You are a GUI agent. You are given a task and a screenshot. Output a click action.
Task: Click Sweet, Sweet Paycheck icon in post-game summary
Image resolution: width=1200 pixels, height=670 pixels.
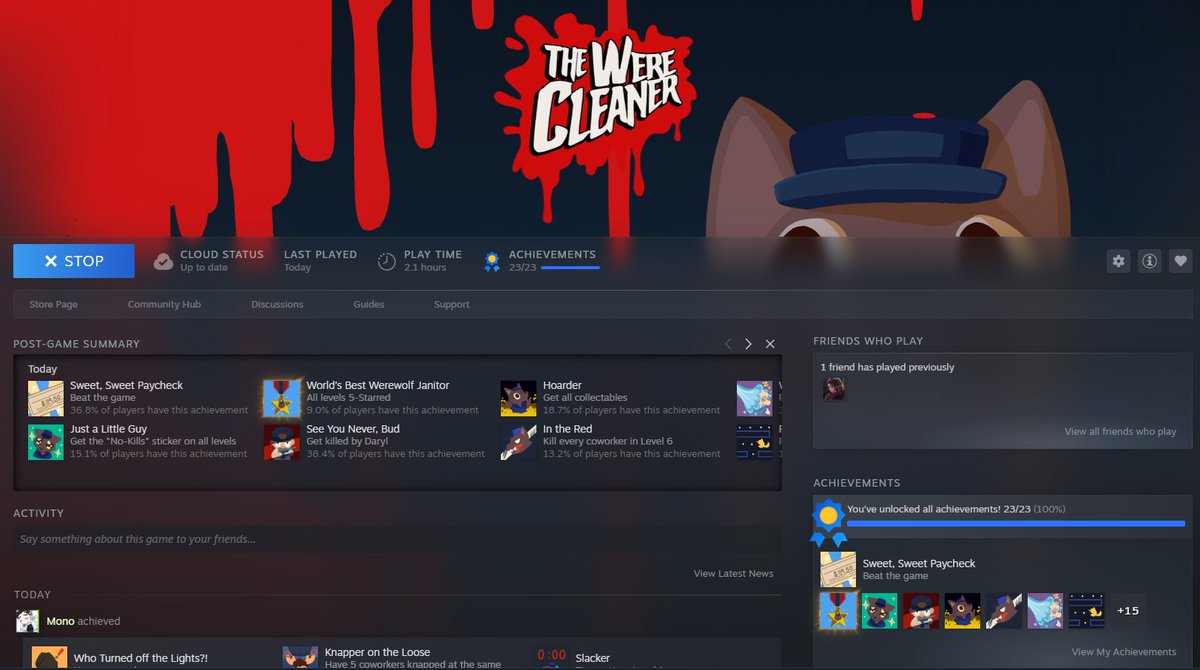[x=46, y=398]
